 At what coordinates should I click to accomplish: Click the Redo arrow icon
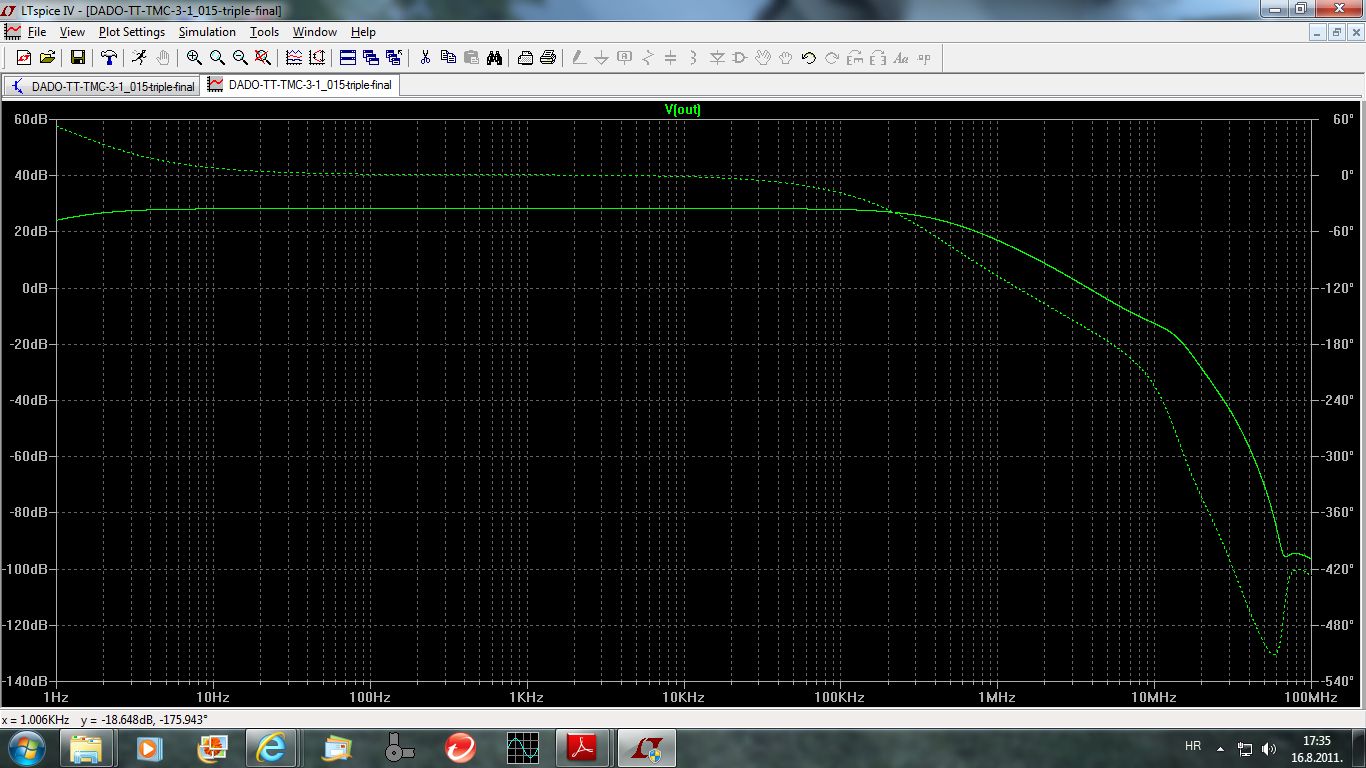click(x=832, y=58)
